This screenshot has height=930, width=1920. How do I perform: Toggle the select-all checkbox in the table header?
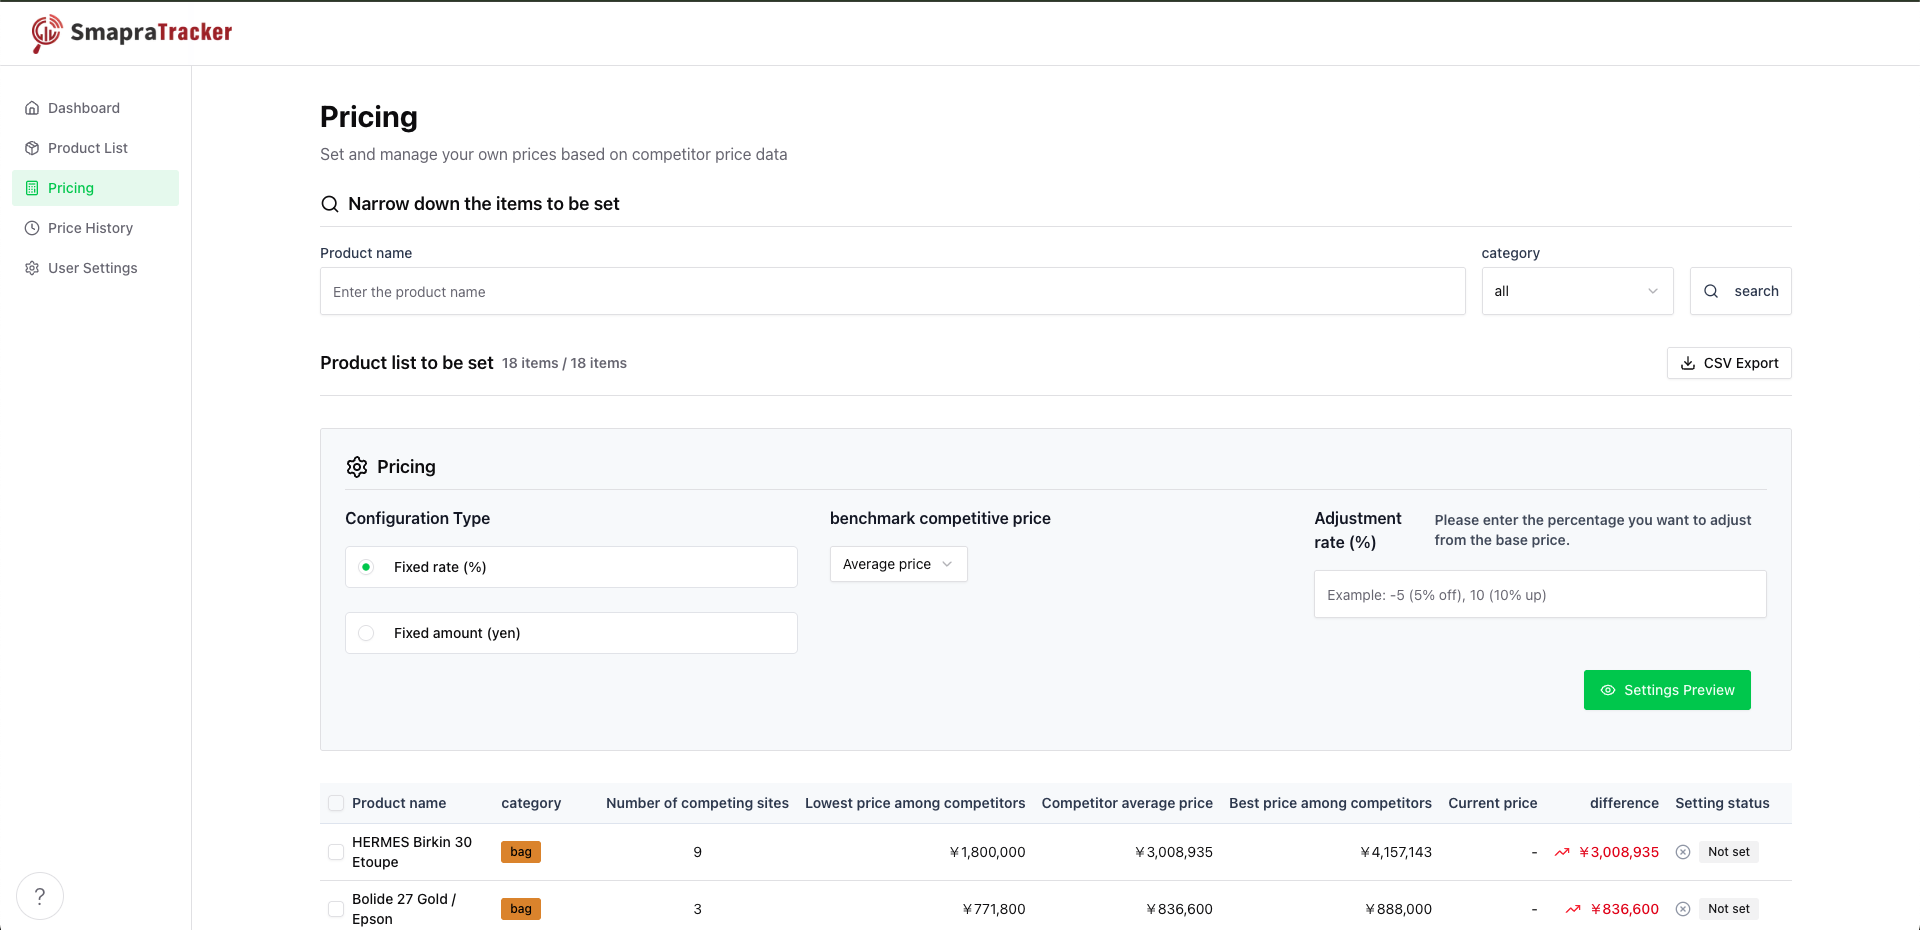click(x=335, y=802)
